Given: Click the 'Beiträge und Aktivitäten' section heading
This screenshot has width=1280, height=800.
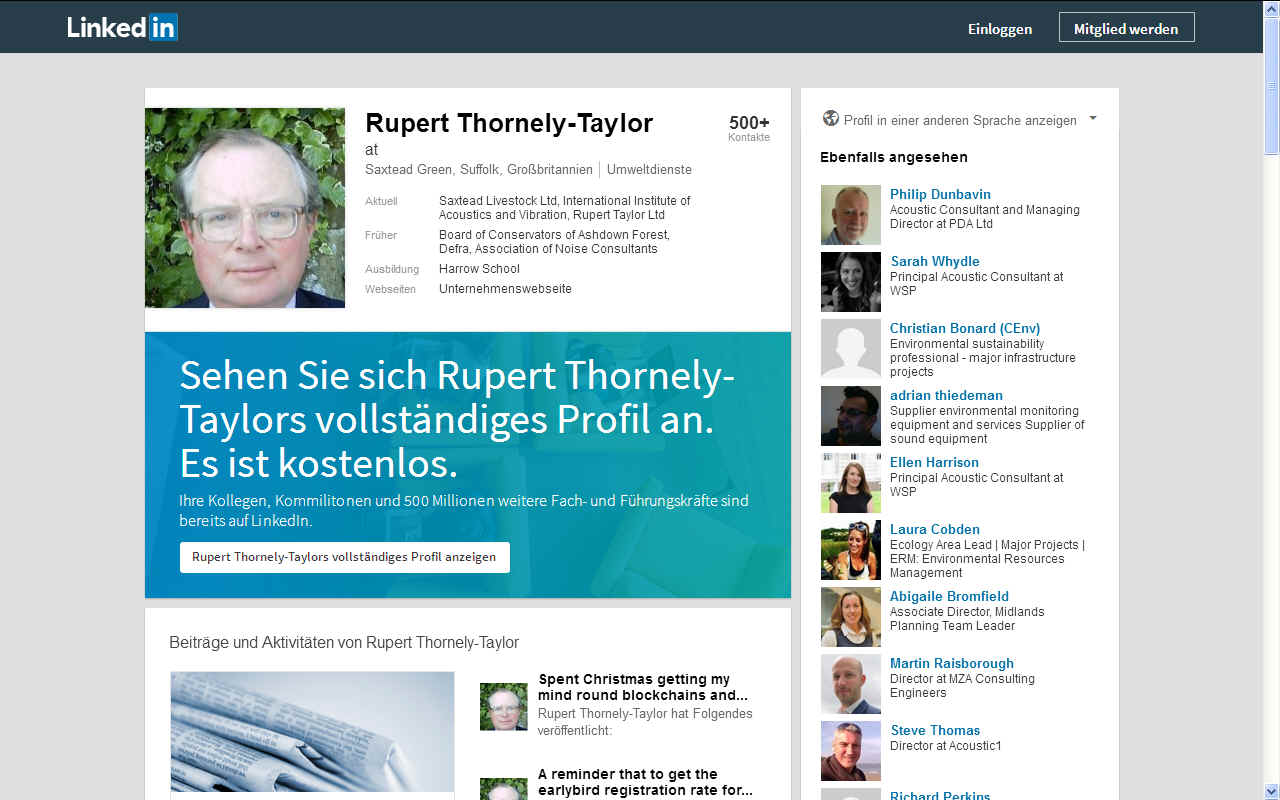Looking at the screenshot, I should (344, 642).
